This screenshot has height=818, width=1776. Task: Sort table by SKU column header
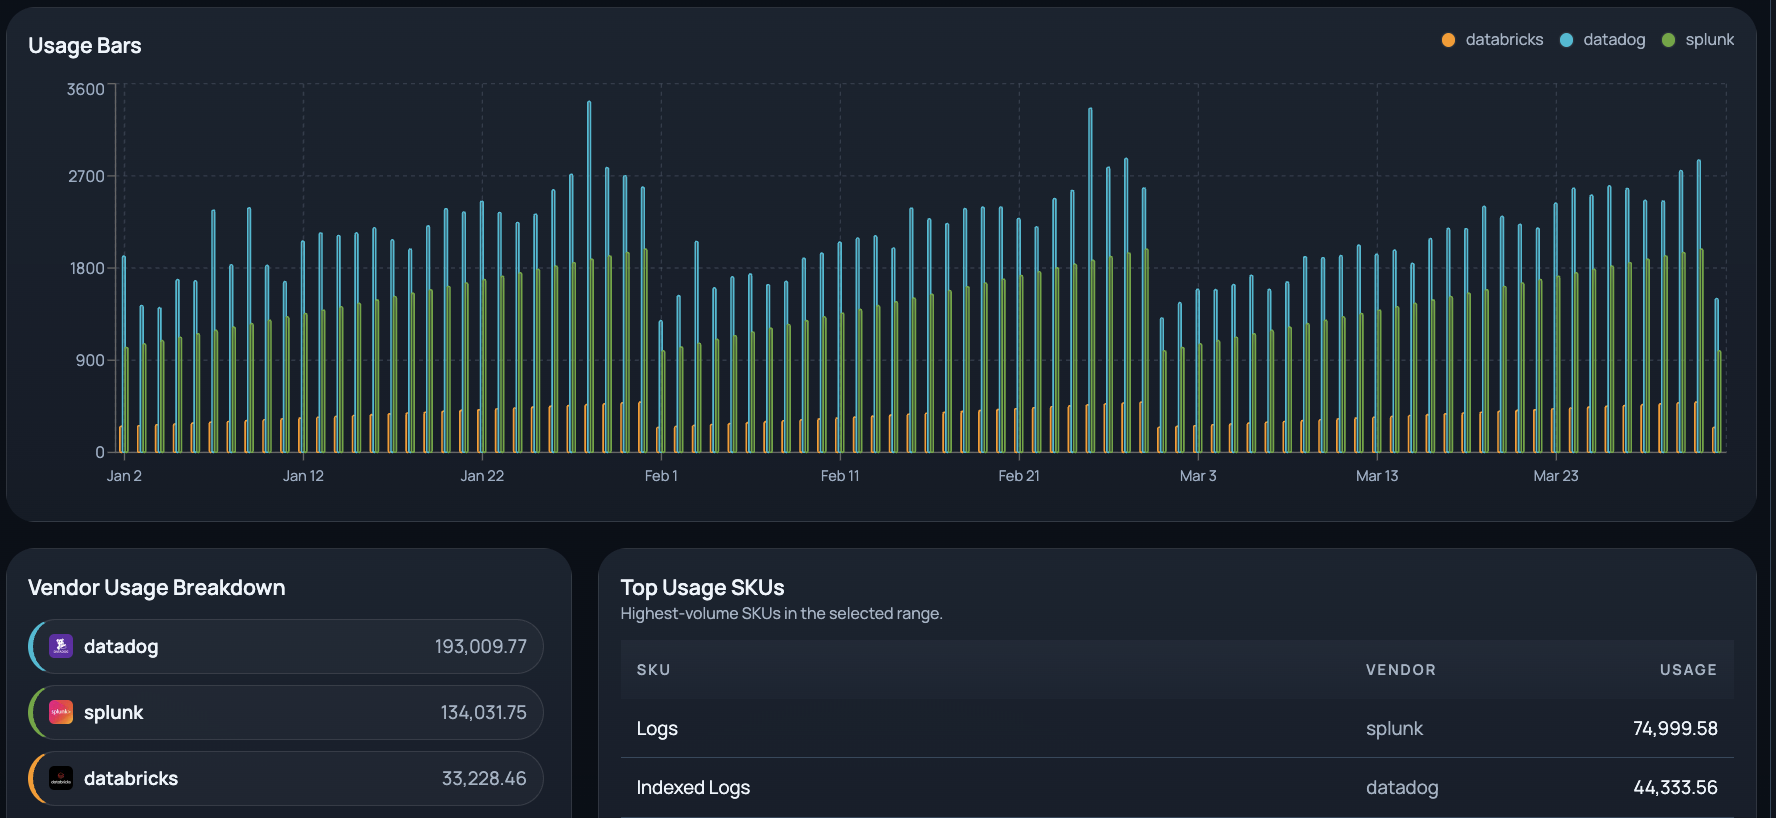click(653, 670)
